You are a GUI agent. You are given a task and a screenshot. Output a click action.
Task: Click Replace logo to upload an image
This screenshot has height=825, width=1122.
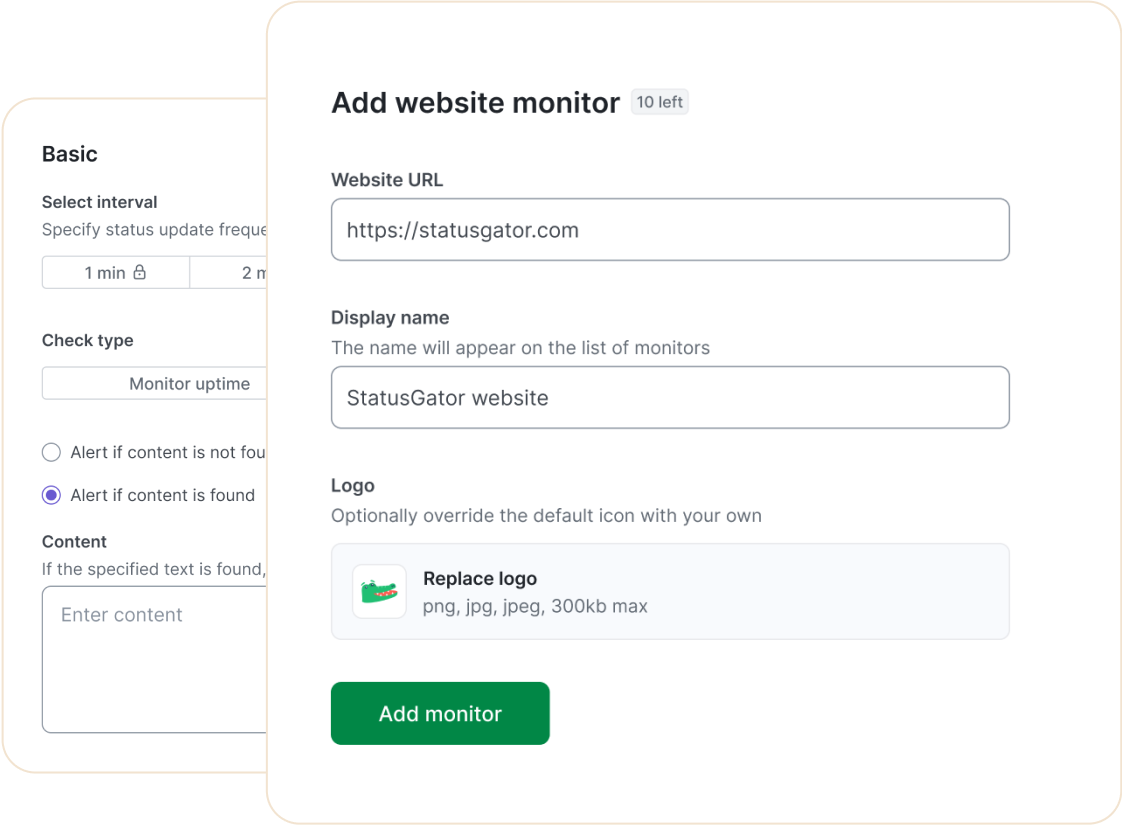point(480,579)
